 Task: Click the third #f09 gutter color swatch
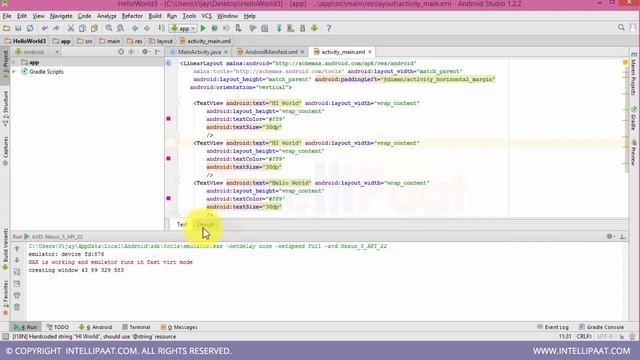click(x=168, y=198)
